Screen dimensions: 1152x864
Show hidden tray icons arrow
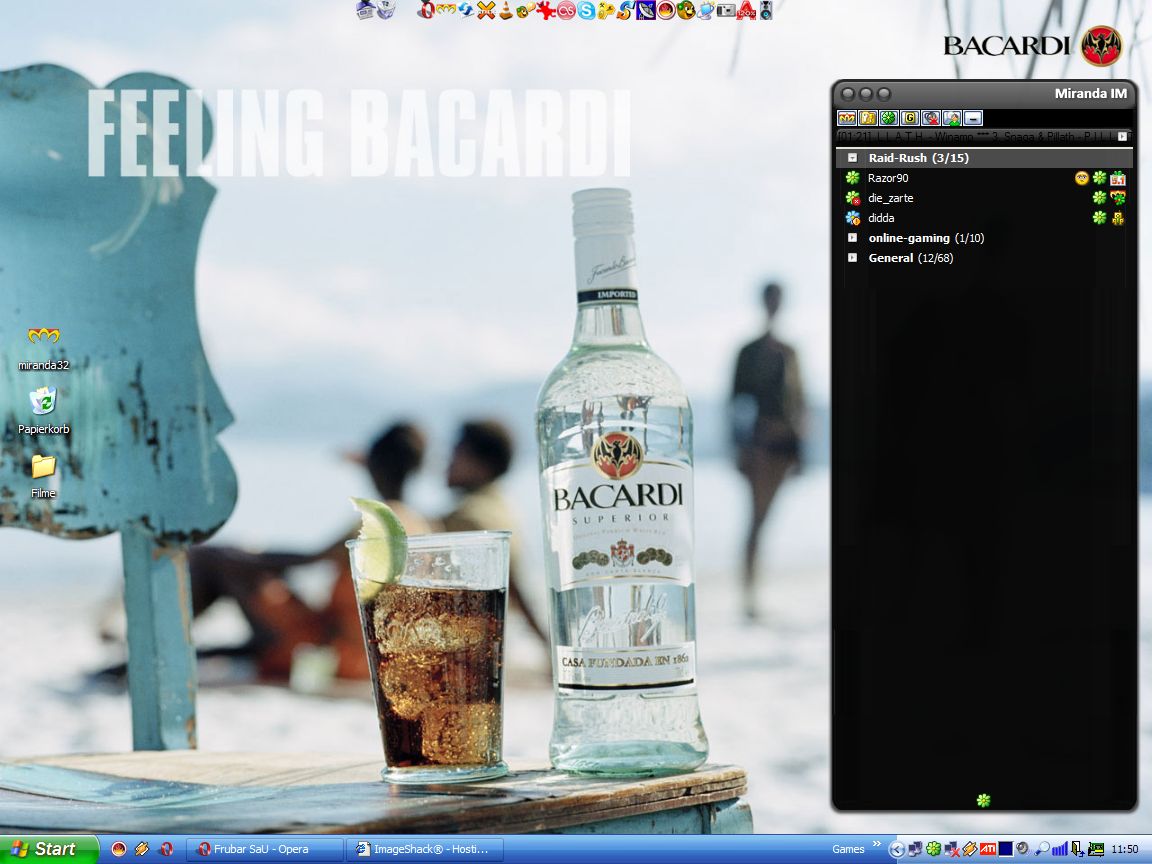coord(896,849)
